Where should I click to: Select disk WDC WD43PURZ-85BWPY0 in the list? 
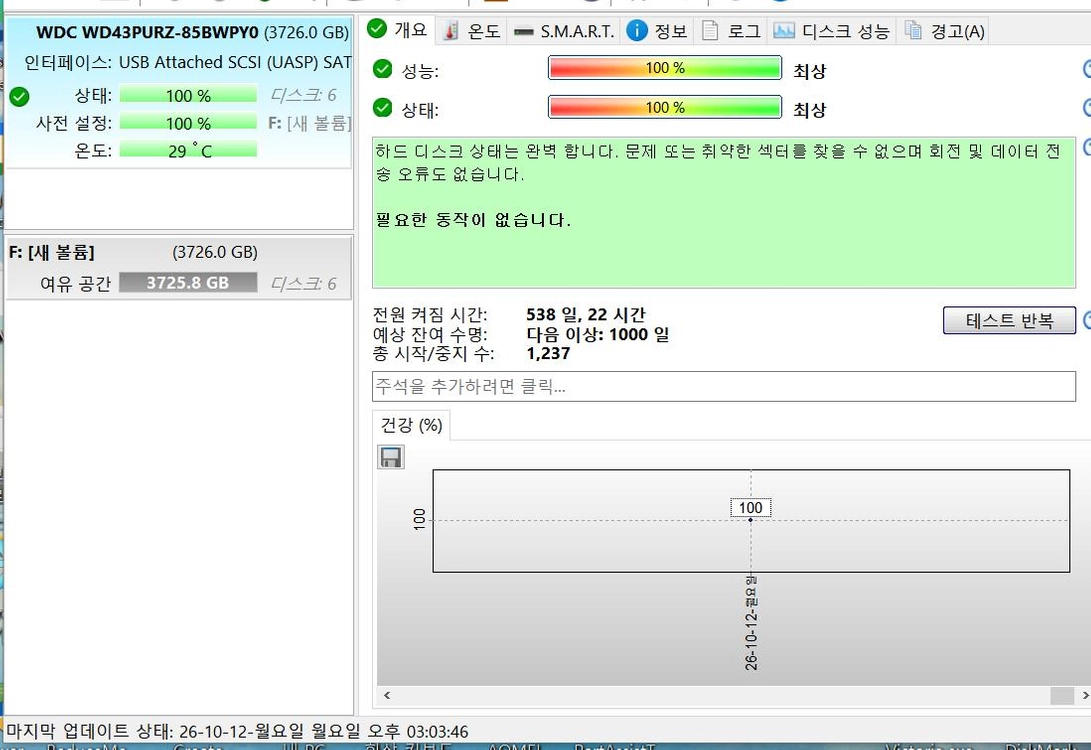tap(179, 93)
